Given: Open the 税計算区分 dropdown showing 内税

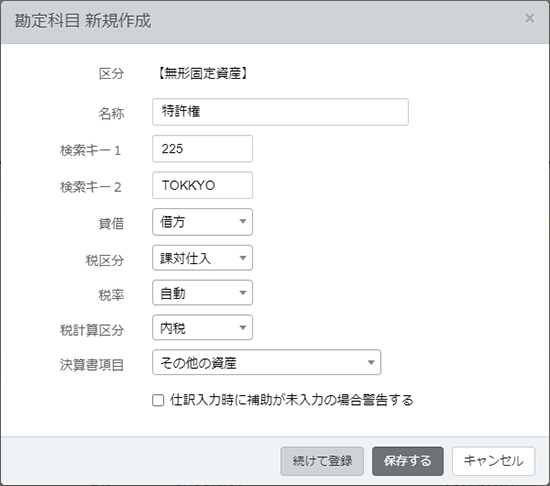Looking at the screenshot, I should coord(202,328).
